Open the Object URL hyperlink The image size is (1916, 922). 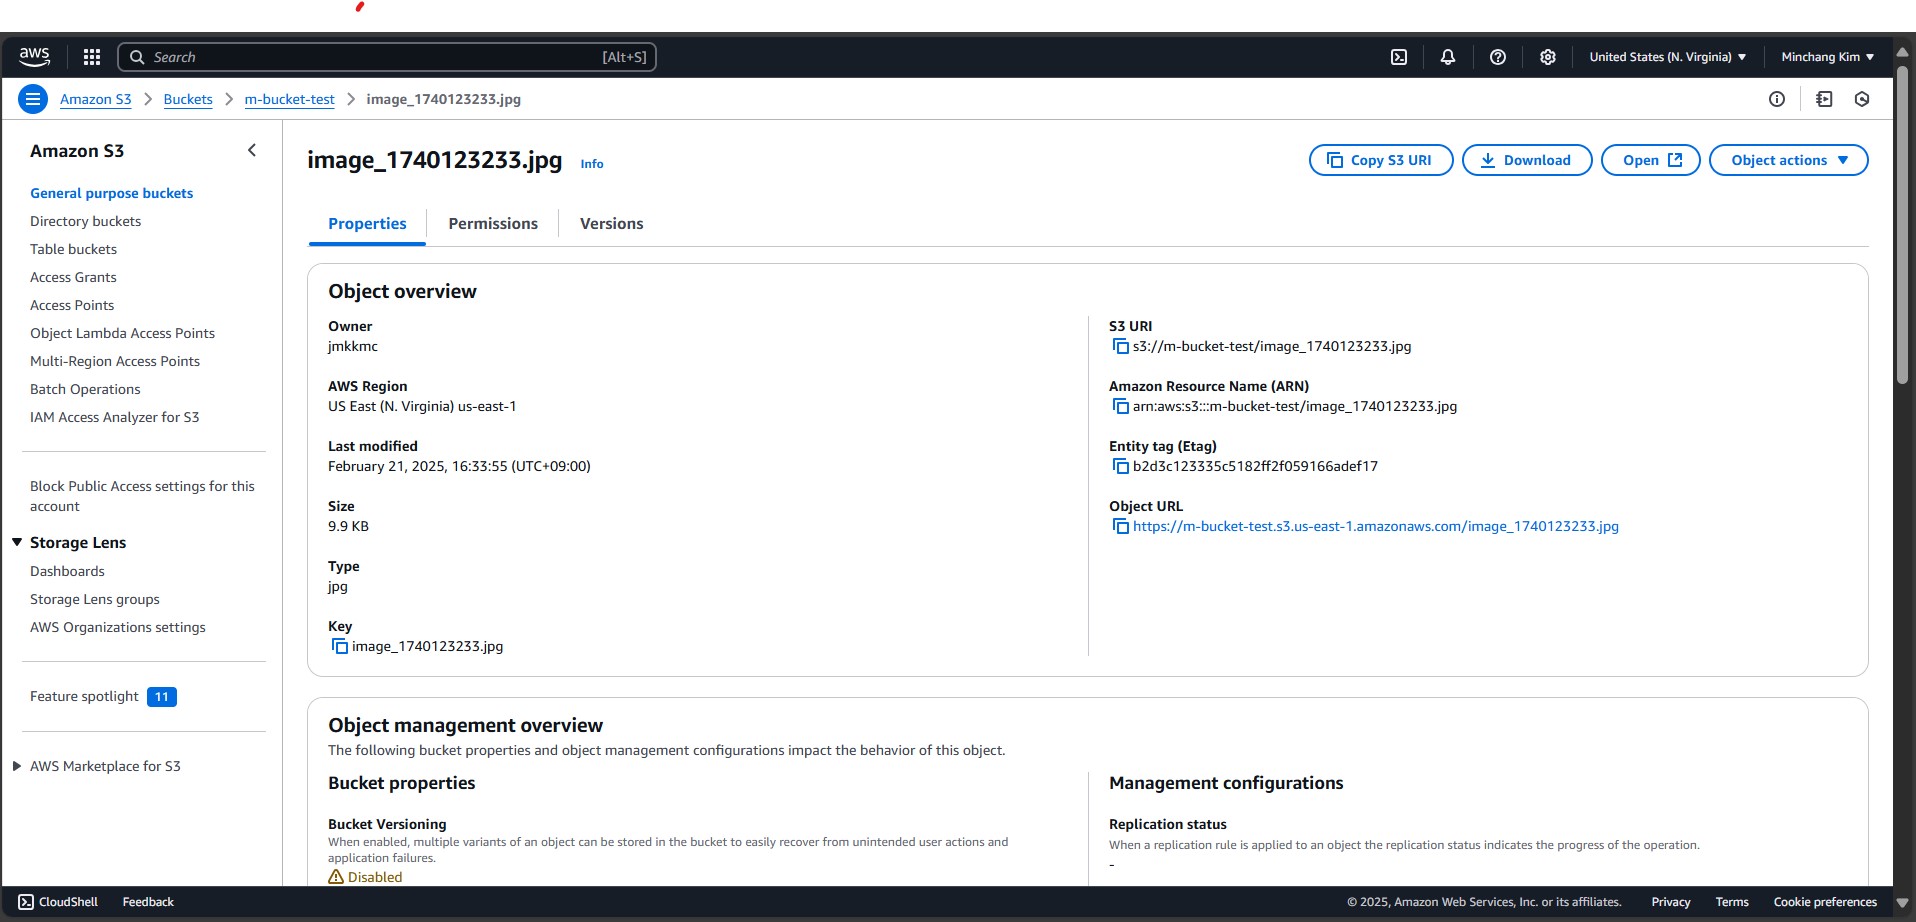(1376, 526)
